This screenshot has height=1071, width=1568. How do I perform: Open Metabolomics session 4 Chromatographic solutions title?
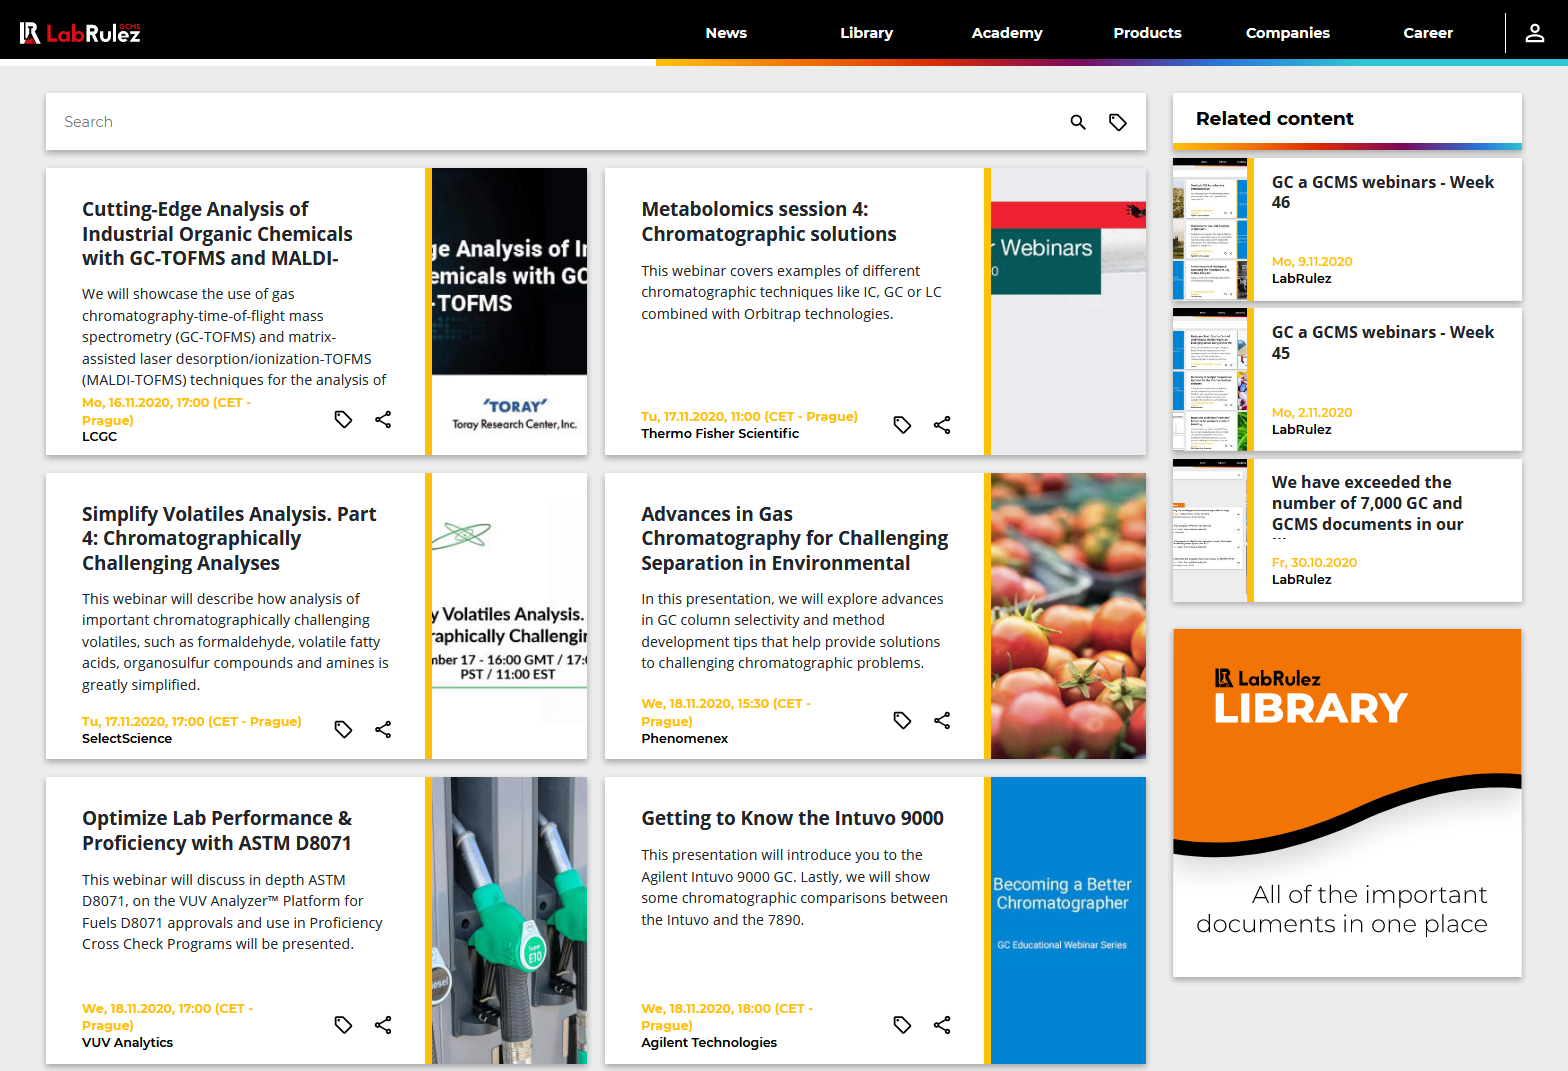click(769, 222)
